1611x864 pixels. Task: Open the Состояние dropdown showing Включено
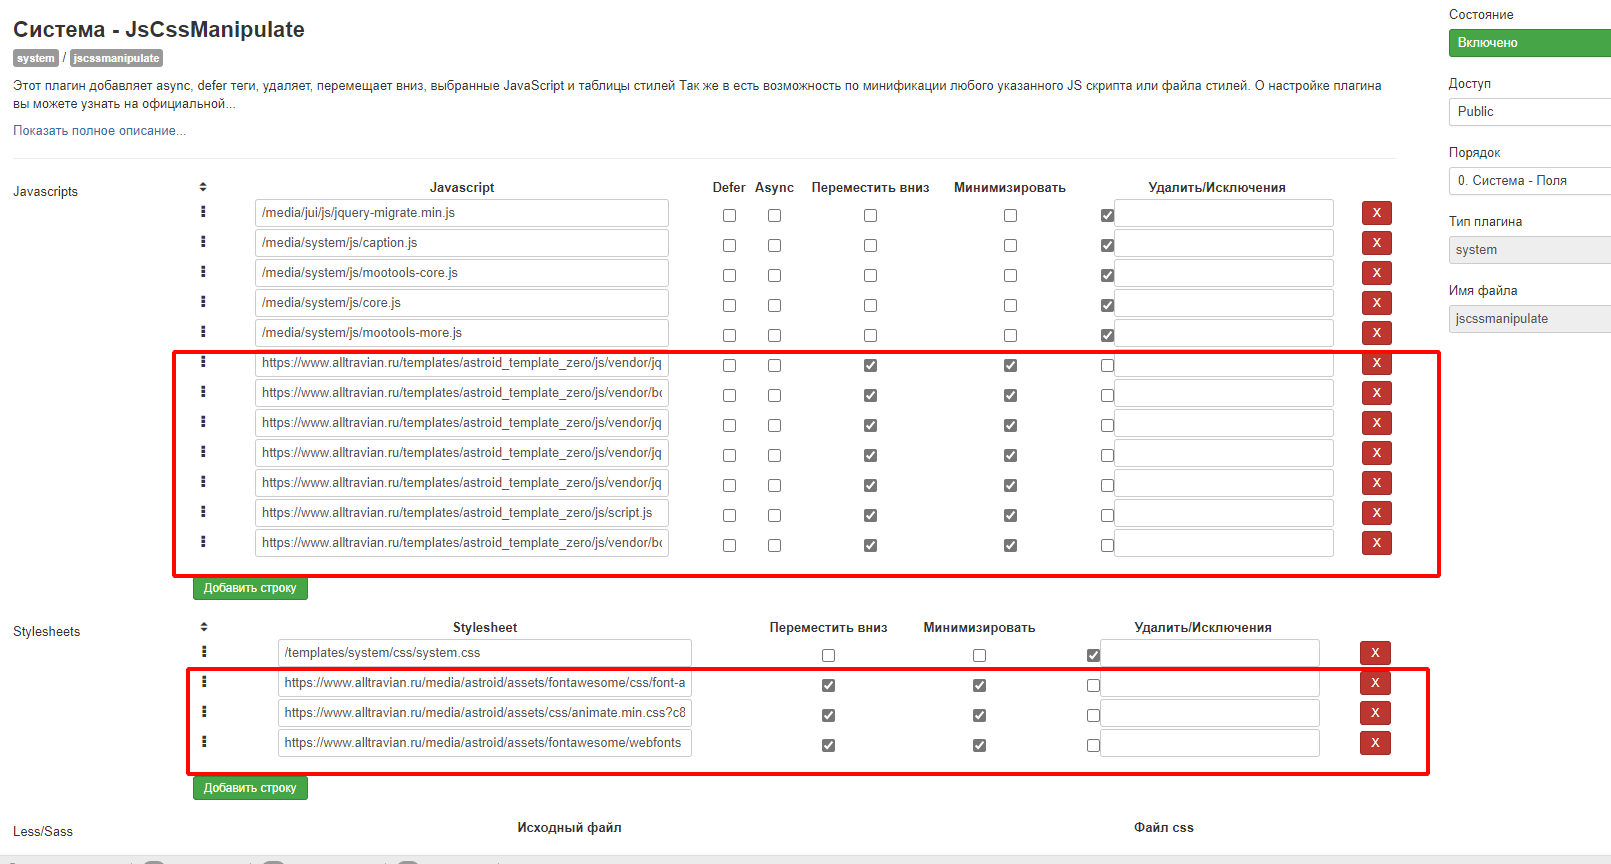pos(1529,43)
